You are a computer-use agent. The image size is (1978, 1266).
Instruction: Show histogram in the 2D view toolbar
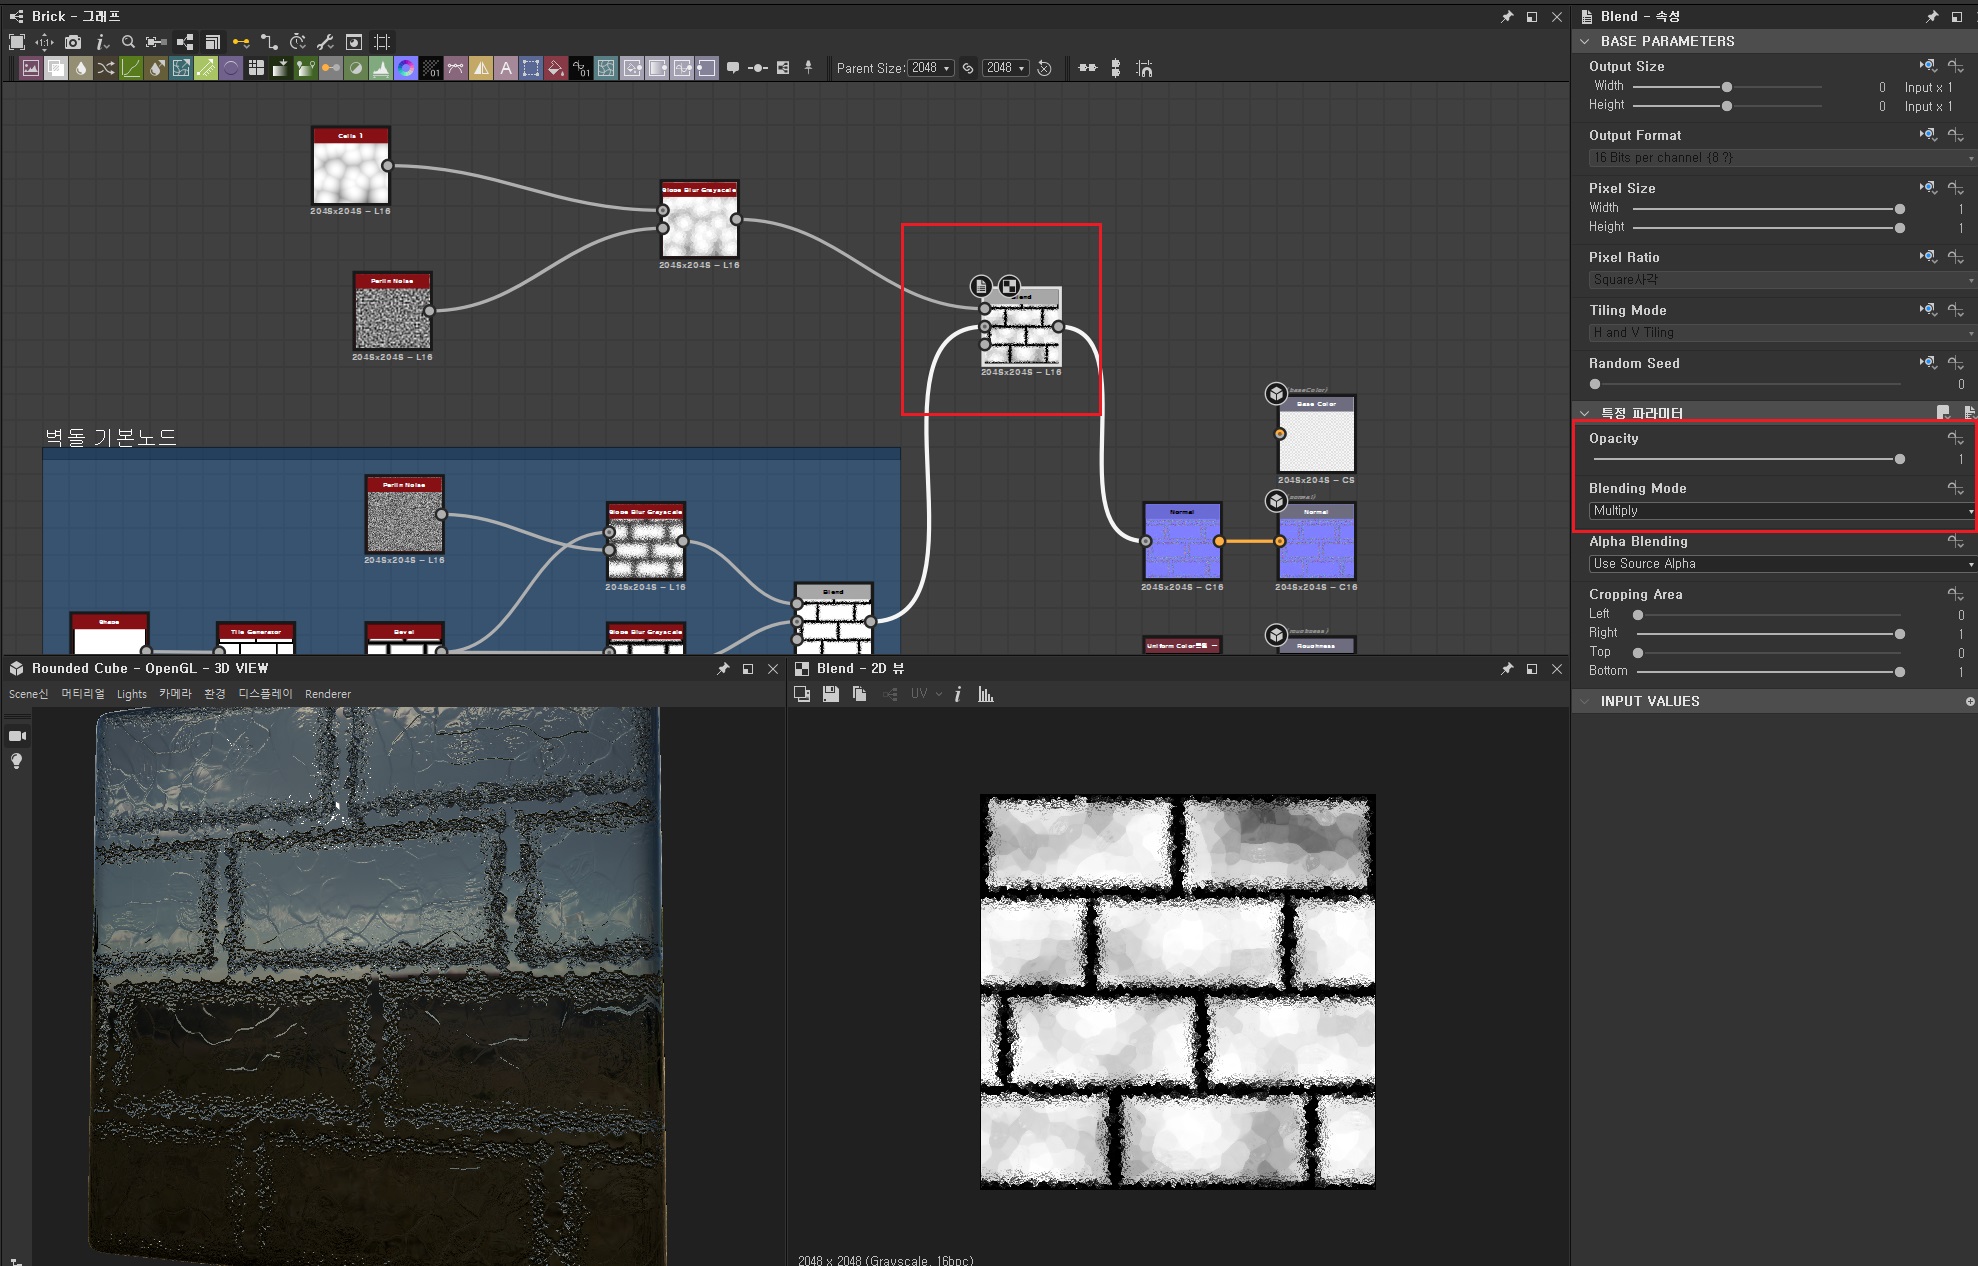click(986, 694)
